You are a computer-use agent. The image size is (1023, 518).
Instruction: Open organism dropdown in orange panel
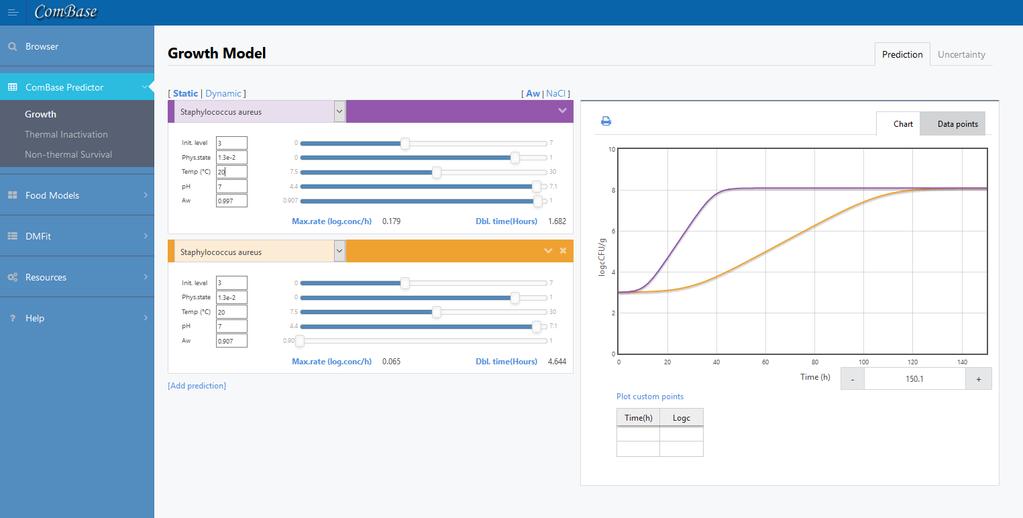[x=339, y=251]
